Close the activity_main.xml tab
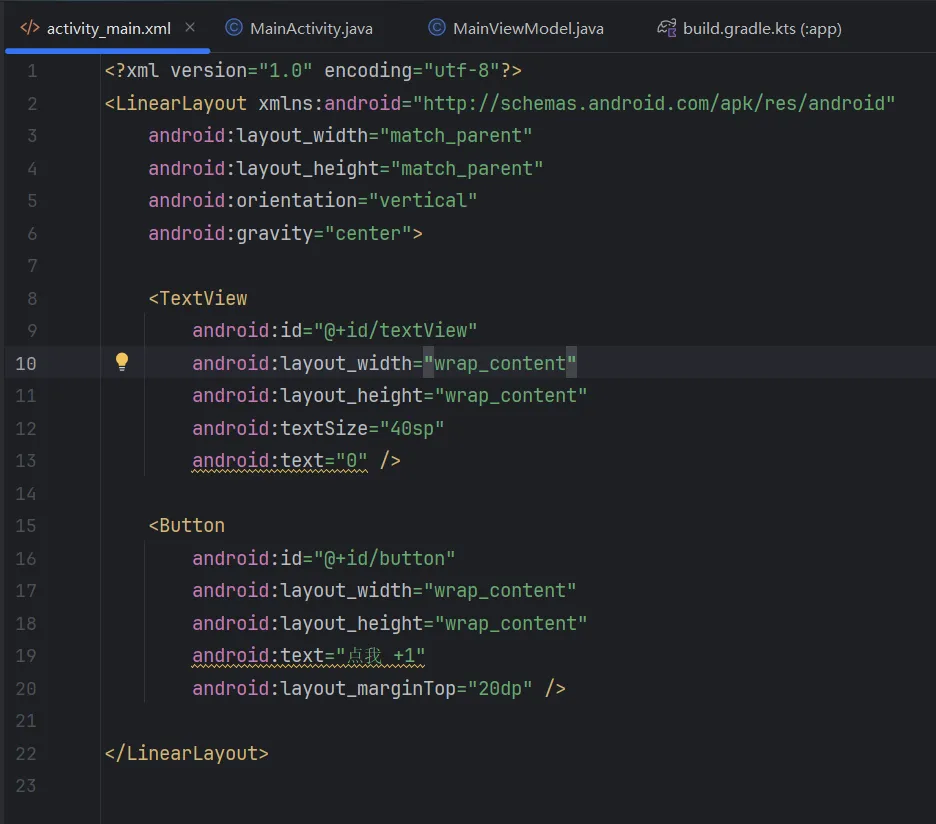 point(190,28)
